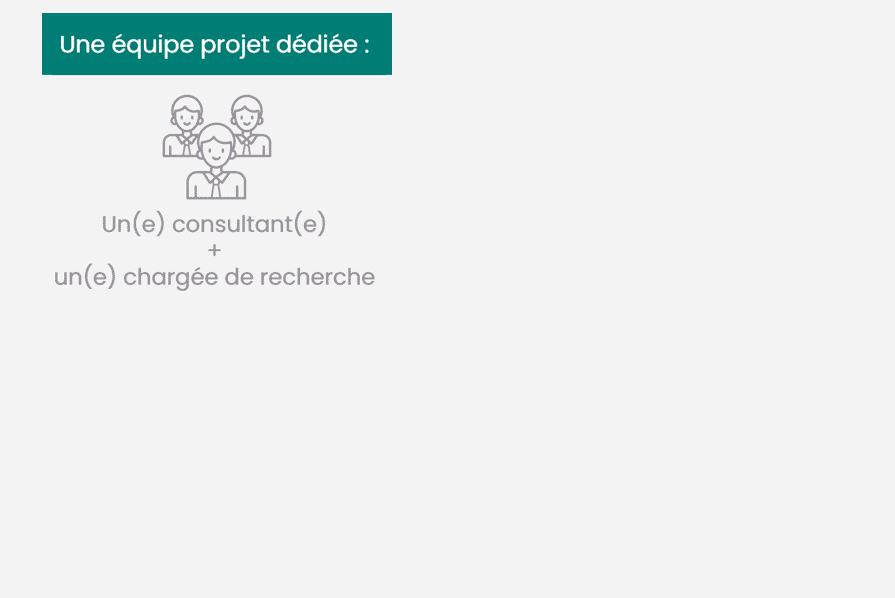Click the word 'Une' starting the banner

(78, 45)
